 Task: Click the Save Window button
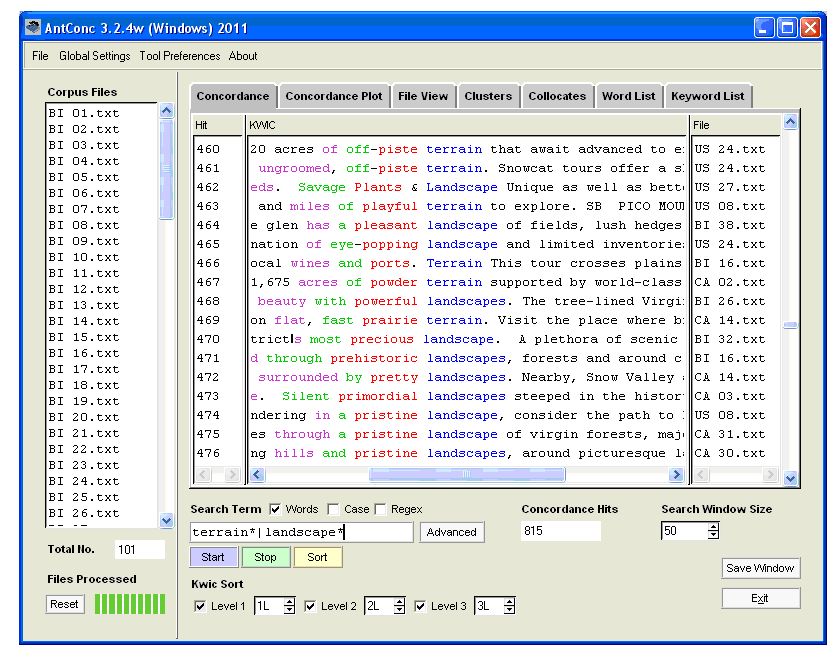tap(760, 568)
